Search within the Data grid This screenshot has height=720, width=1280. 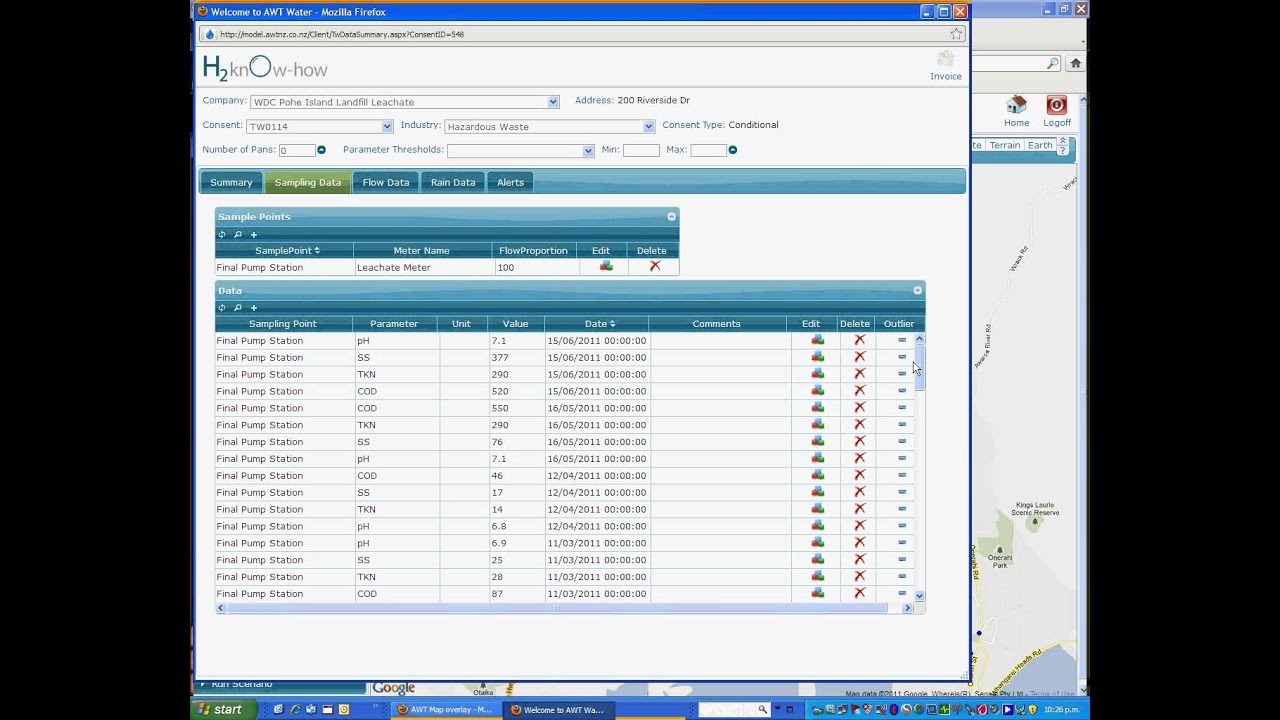coord(238,307)
